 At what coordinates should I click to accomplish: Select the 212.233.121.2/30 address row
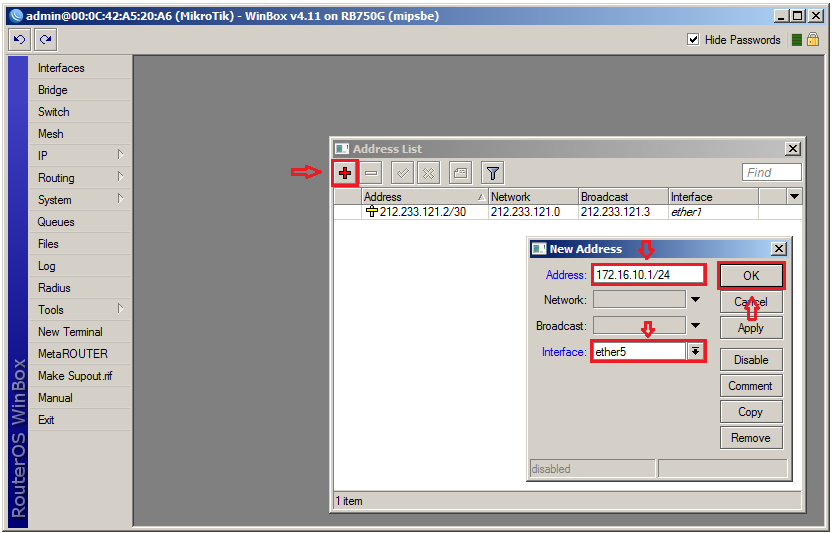pos(424,212)
